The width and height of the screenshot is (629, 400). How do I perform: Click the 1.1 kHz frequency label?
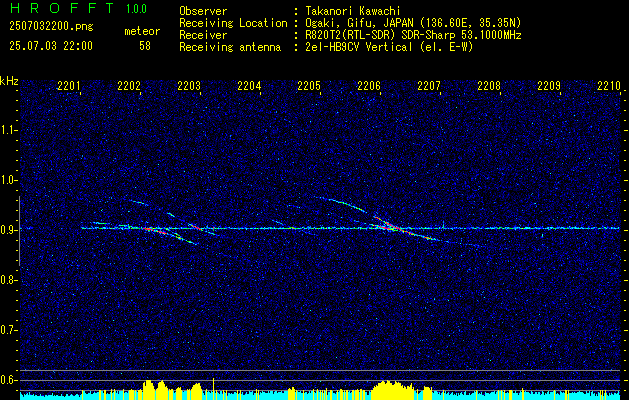point(9,130)
